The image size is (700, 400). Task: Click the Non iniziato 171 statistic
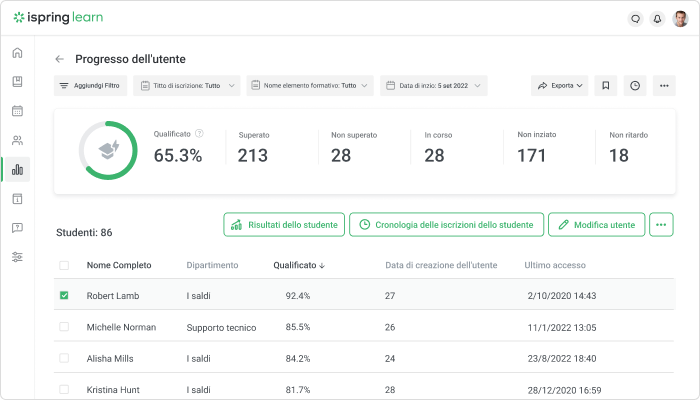[x=536, y=148]
